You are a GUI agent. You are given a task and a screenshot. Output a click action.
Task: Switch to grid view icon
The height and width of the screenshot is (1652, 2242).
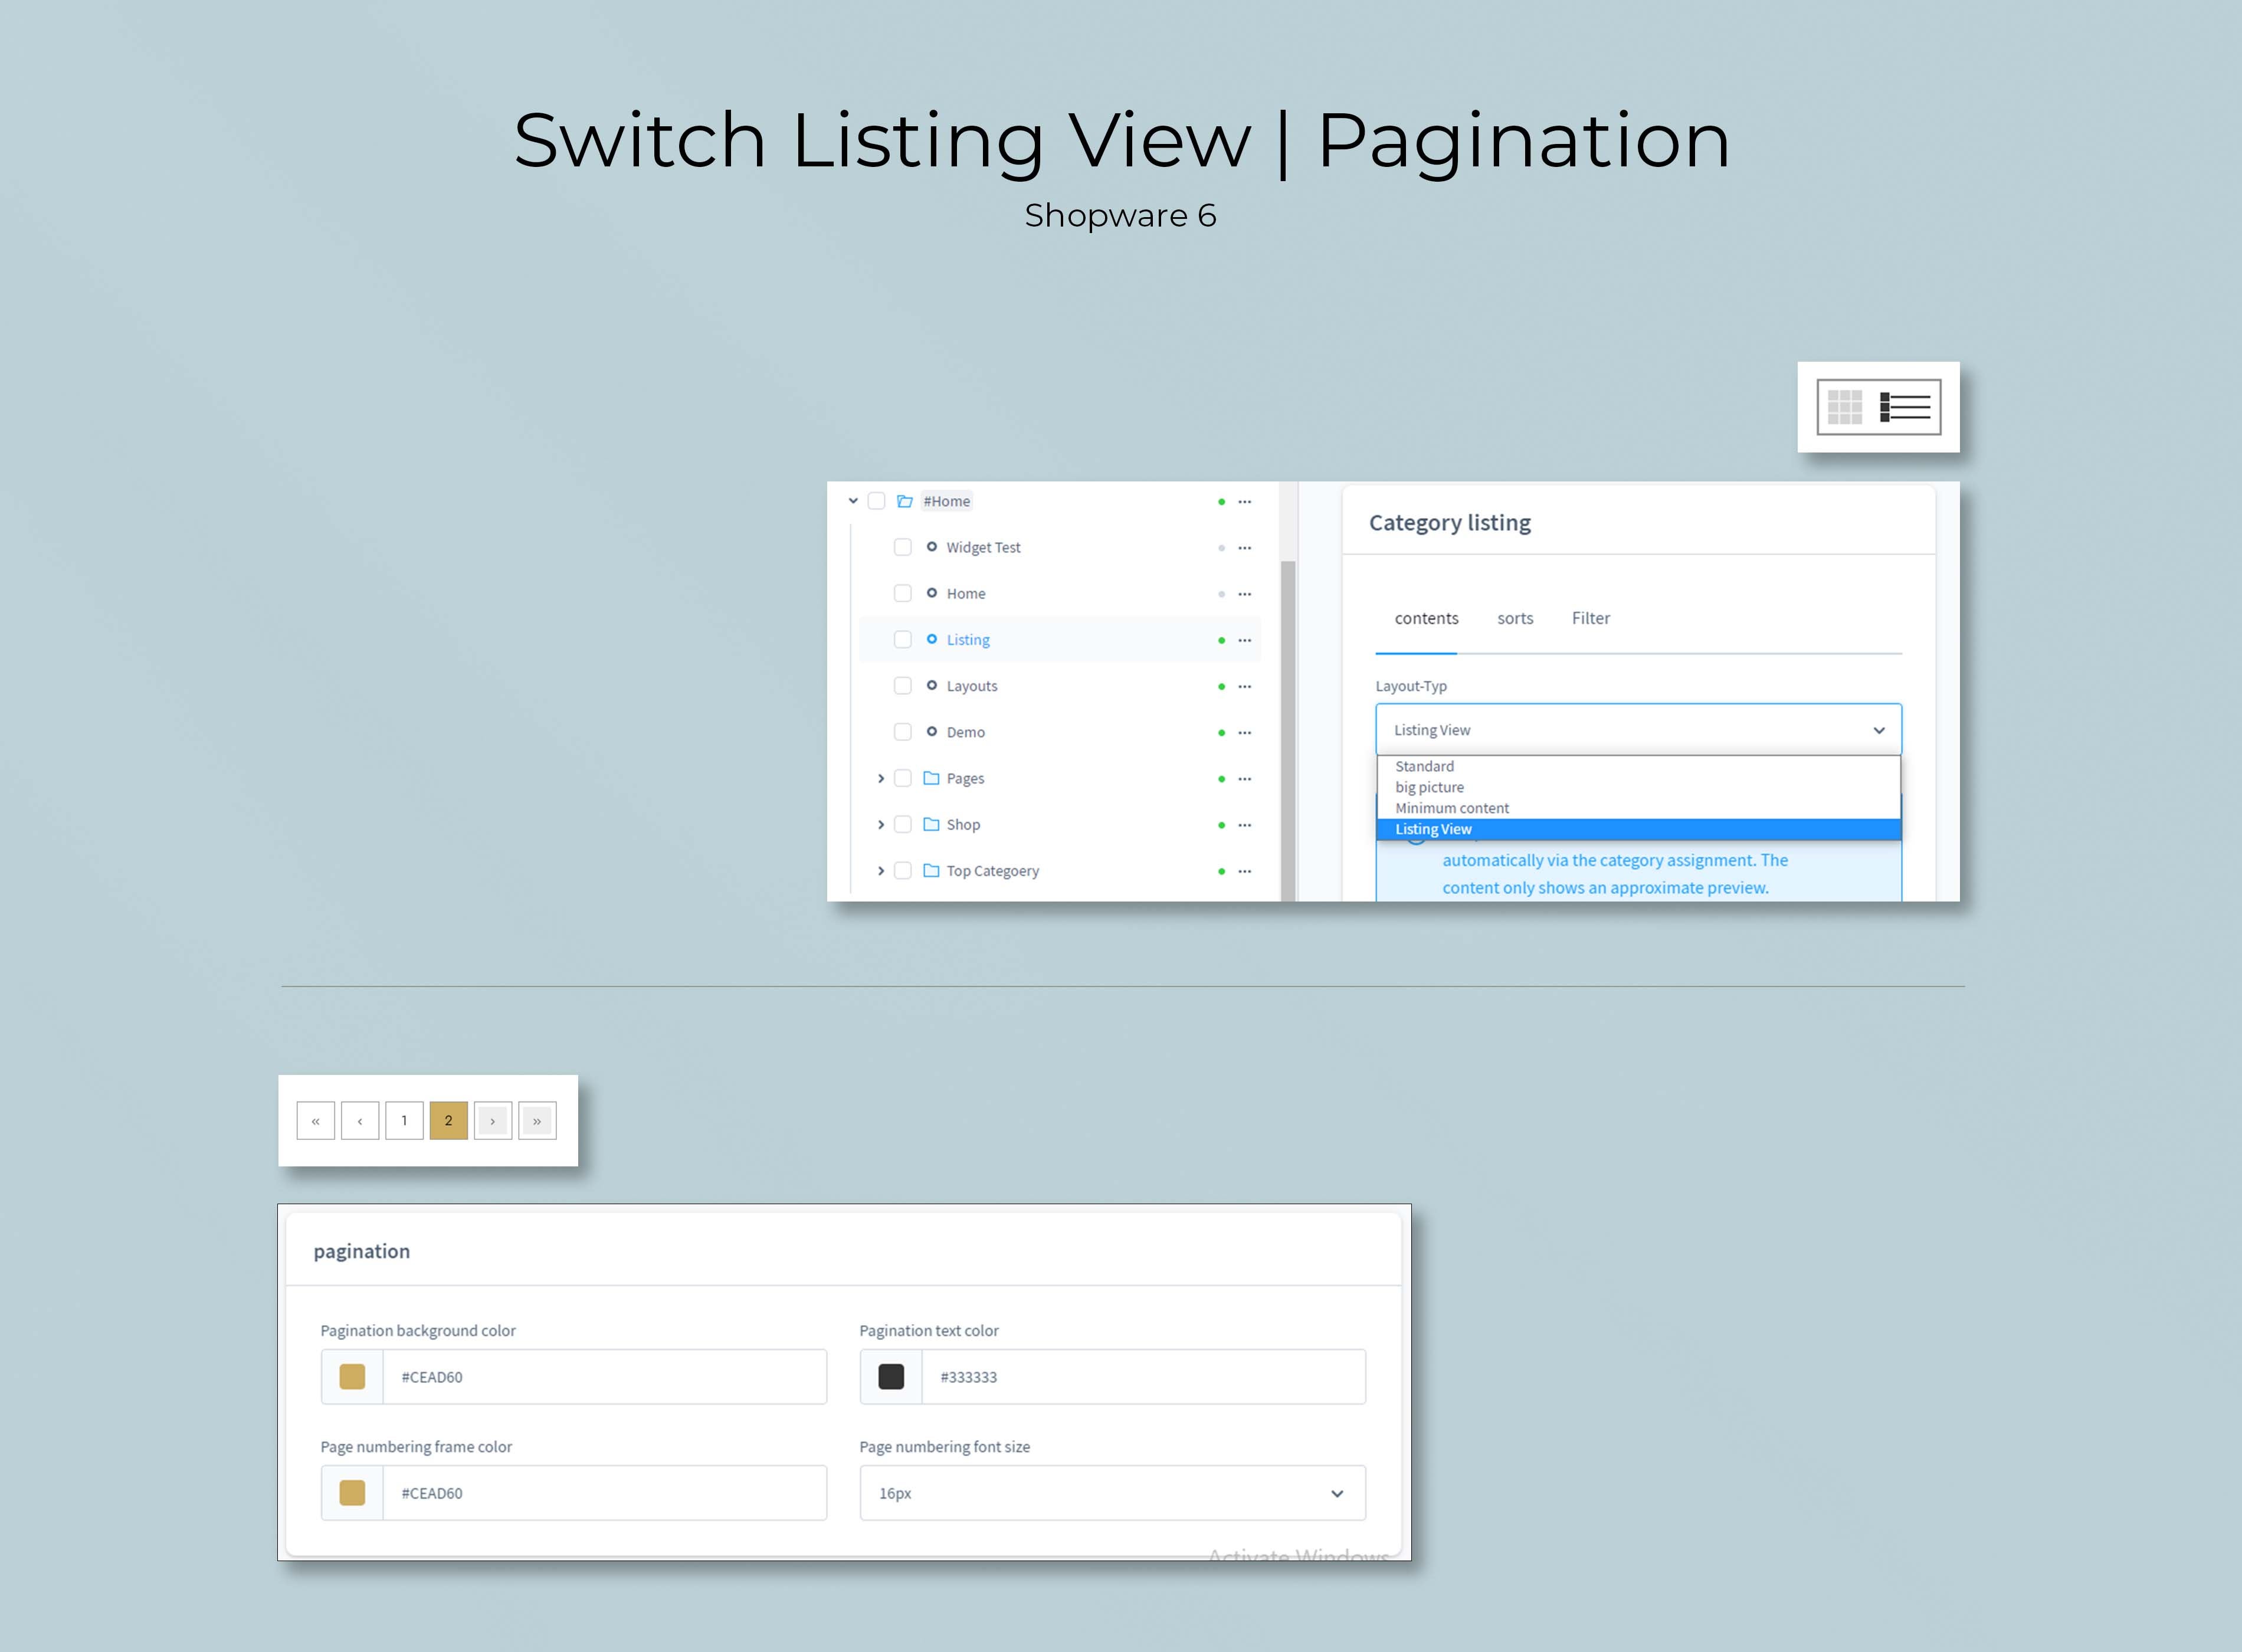tap(1844, 407)
